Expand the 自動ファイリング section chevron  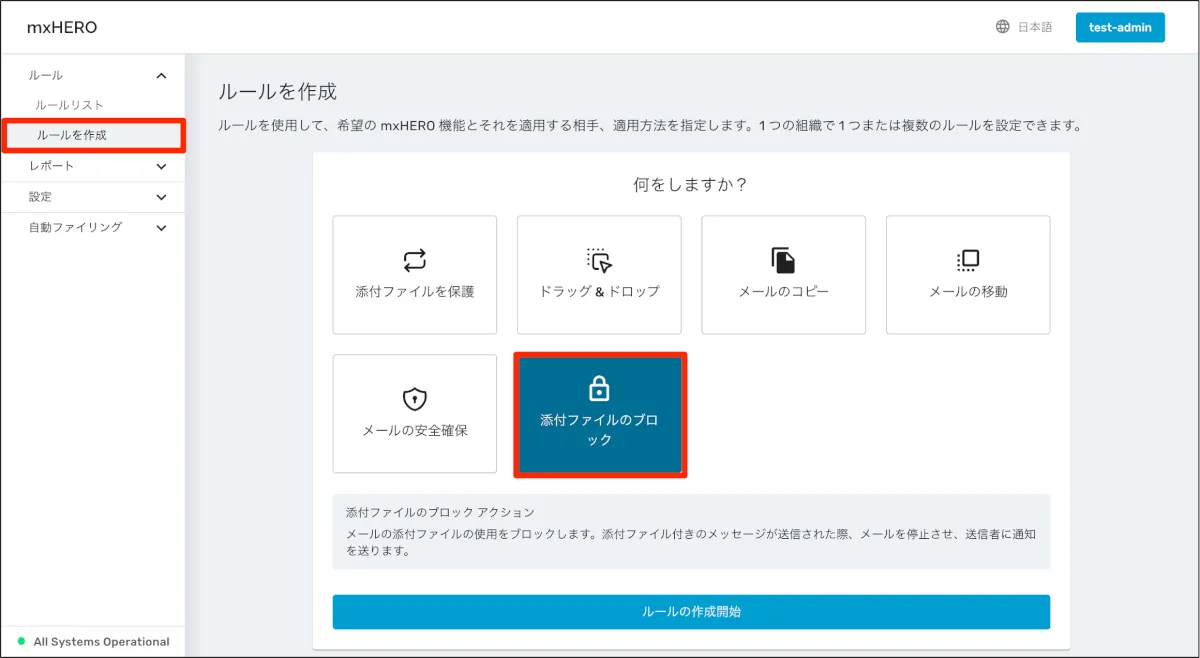(x=162, y=228)
